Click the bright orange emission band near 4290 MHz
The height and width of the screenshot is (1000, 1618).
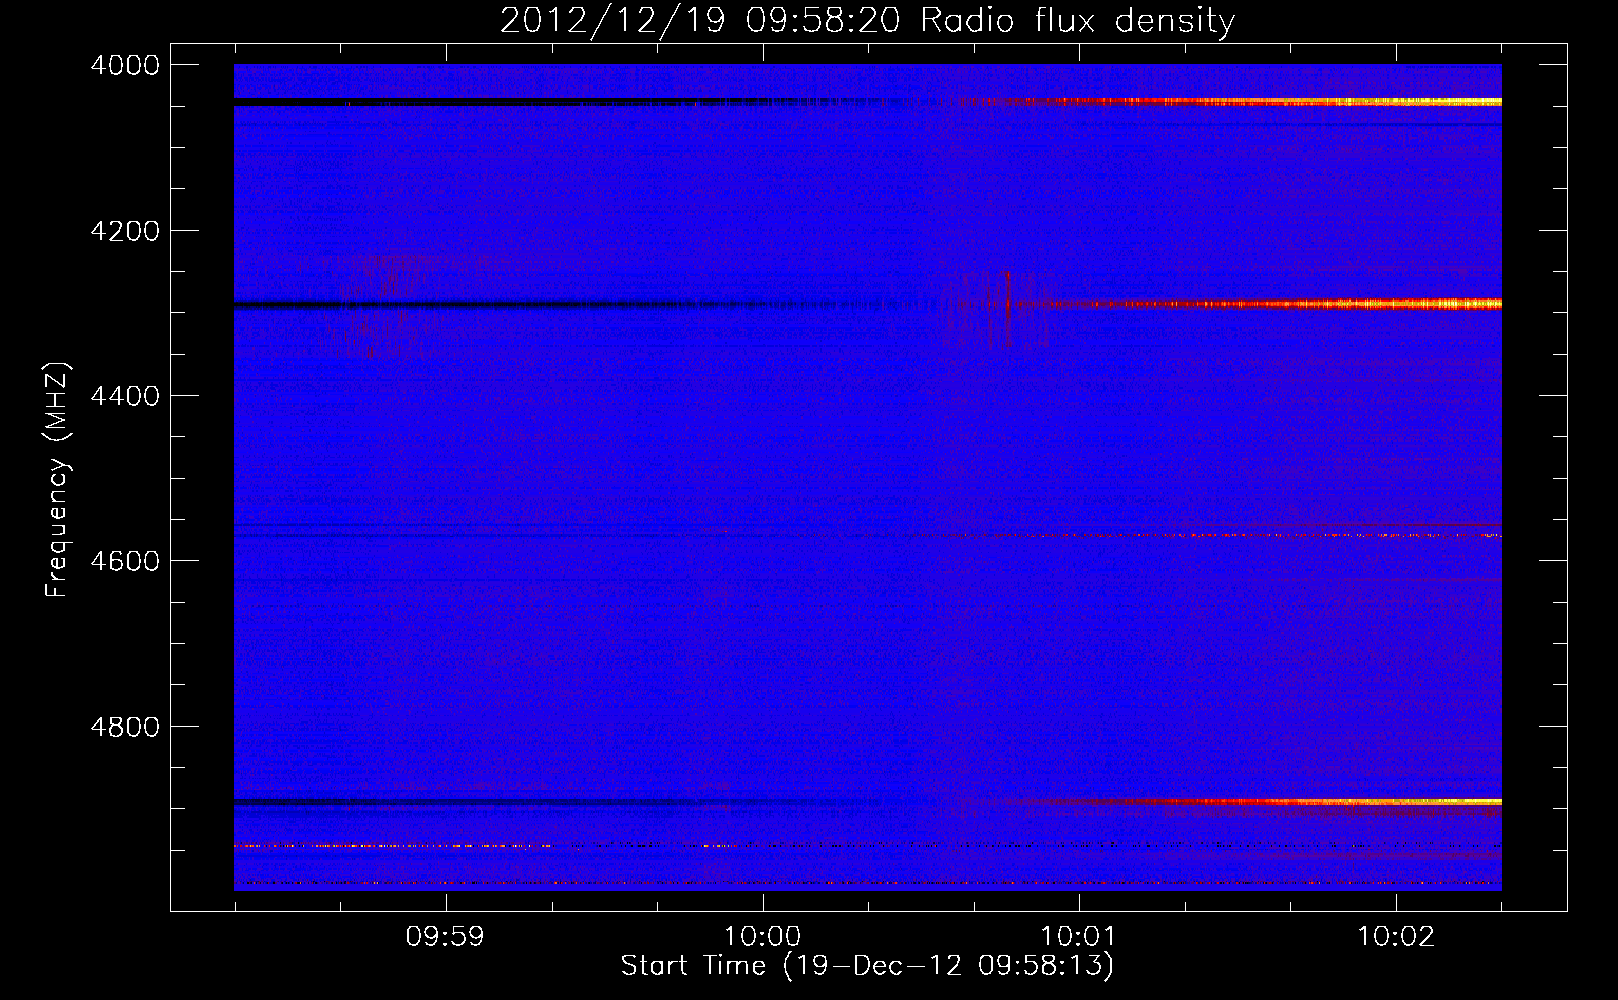pyautogui.click(x=1275, y=303)
